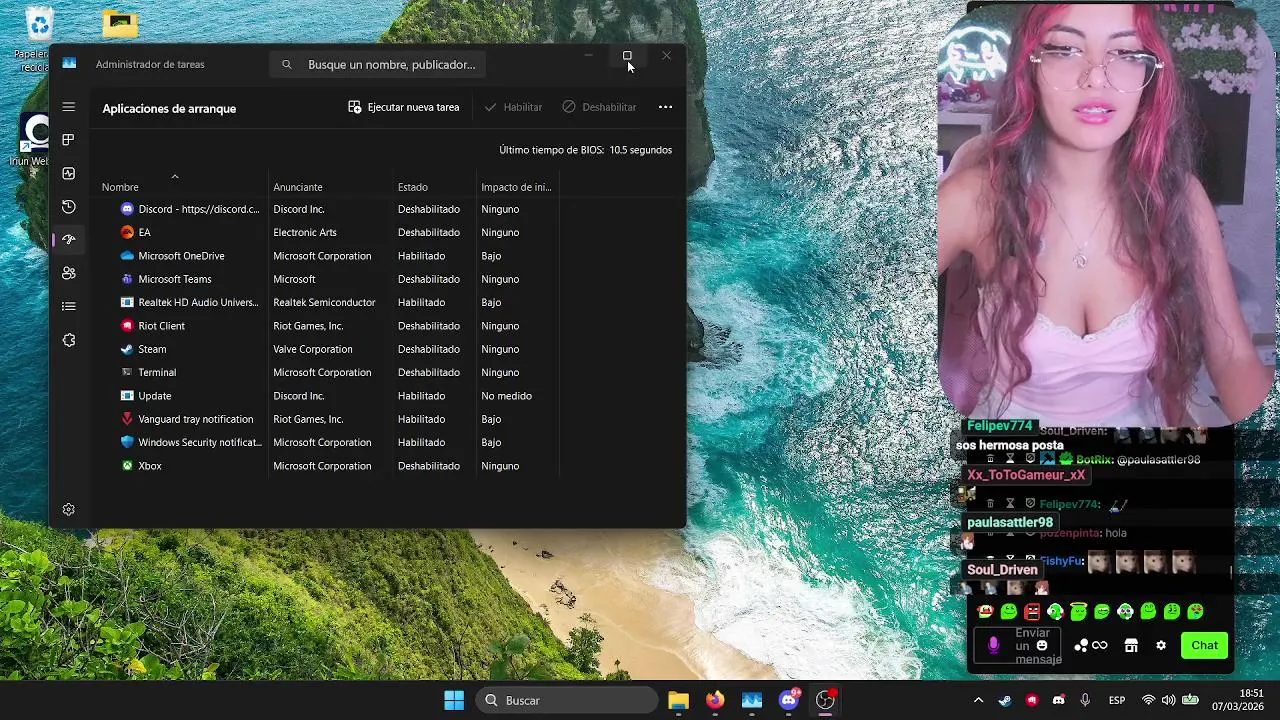Click the taskbar Buscar search box
Screen dimensions: 1280x720
566,700
